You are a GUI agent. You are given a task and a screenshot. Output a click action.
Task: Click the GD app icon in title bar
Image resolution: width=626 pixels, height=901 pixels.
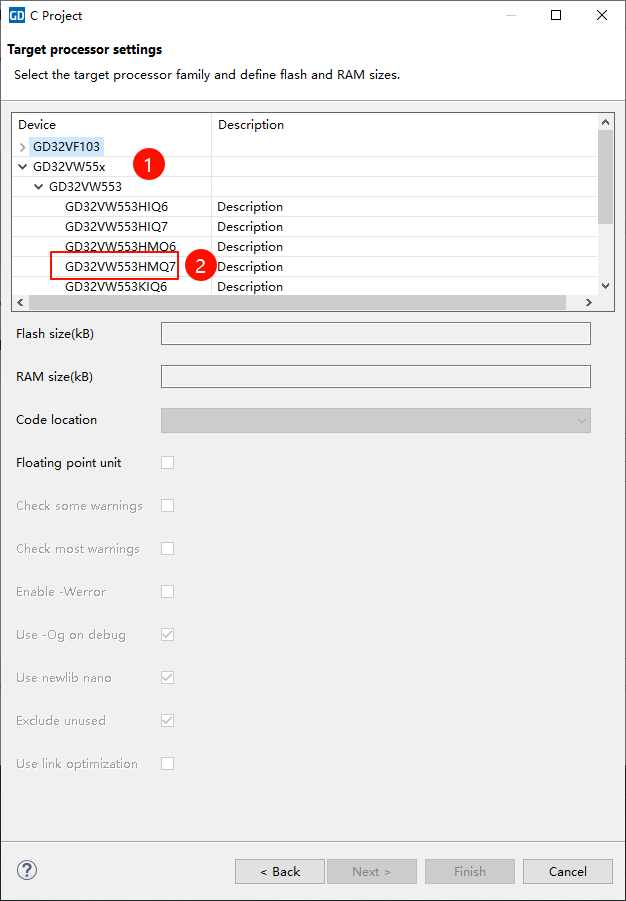click(17, 15)
